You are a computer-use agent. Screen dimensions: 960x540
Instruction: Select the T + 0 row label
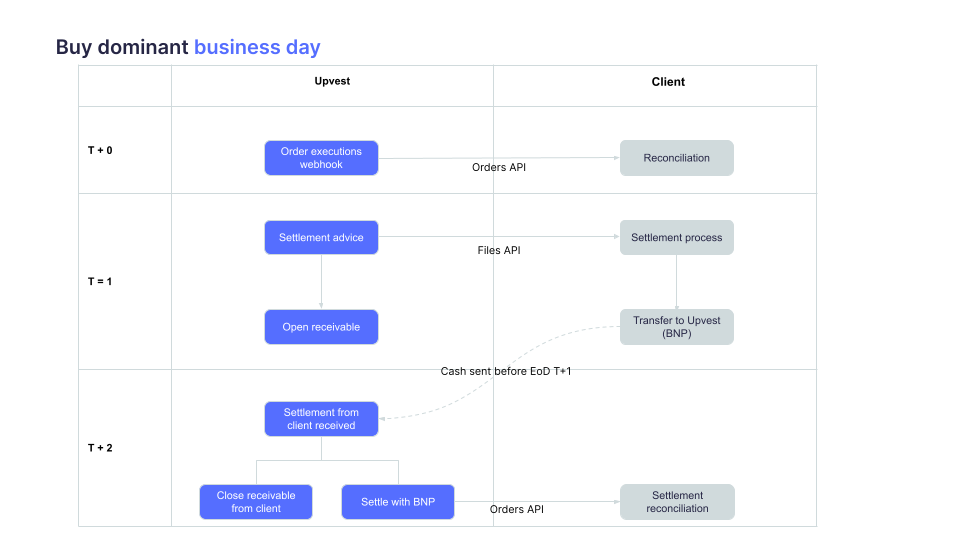100,150
